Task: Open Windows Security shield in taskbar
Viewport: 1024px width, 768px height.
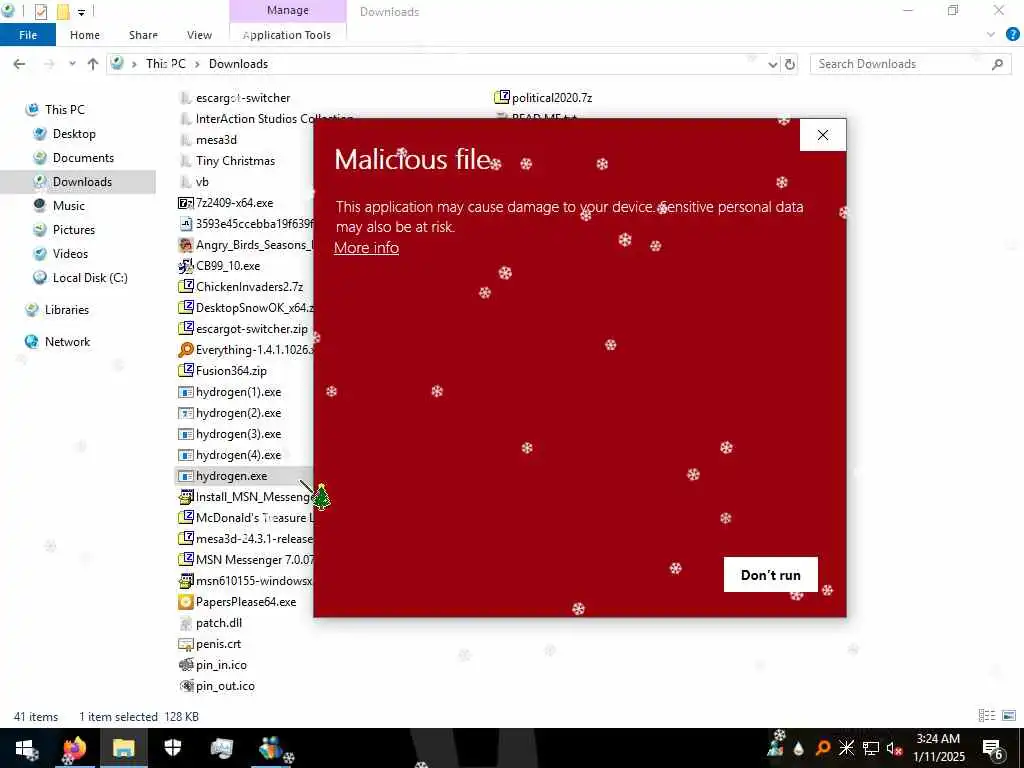Action: (172, 748)
